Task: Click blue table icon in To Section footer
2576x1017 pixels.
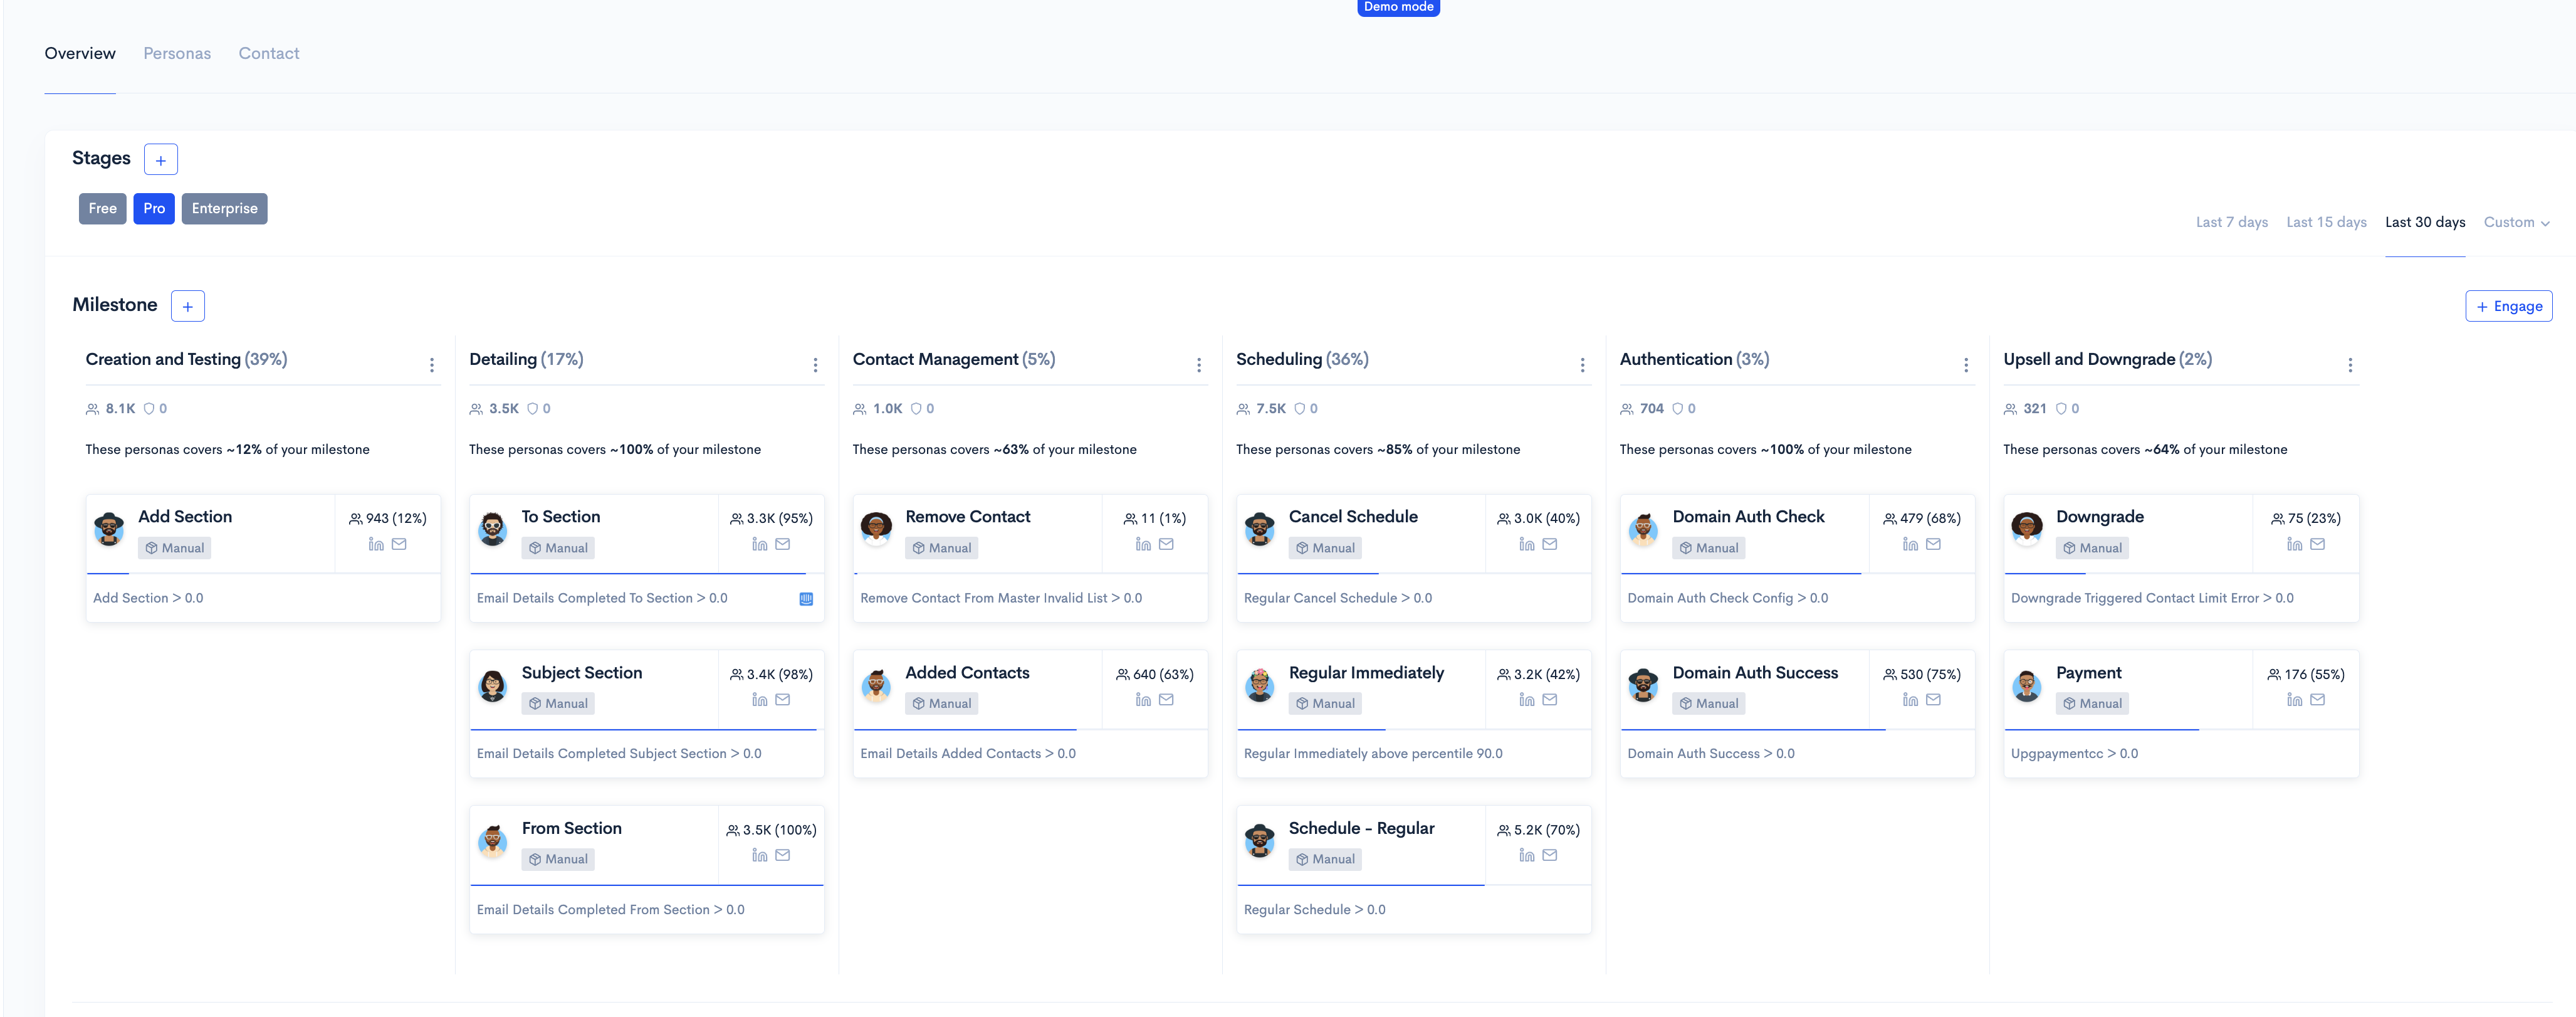Action: (806, 598)
